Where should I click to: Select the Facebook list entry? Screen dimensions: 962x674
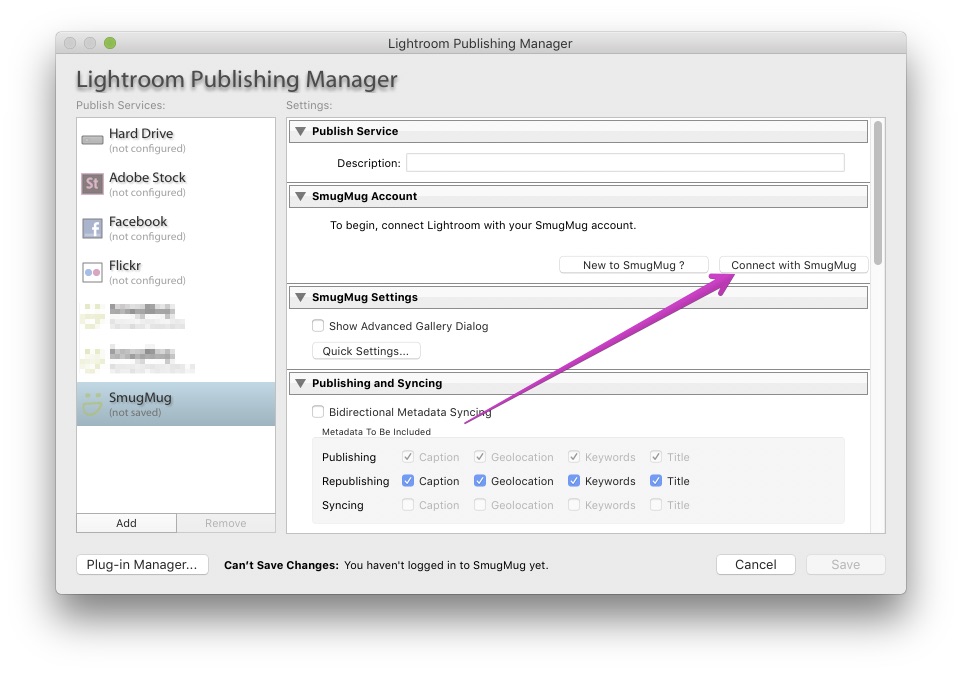(x=176, y=228)
